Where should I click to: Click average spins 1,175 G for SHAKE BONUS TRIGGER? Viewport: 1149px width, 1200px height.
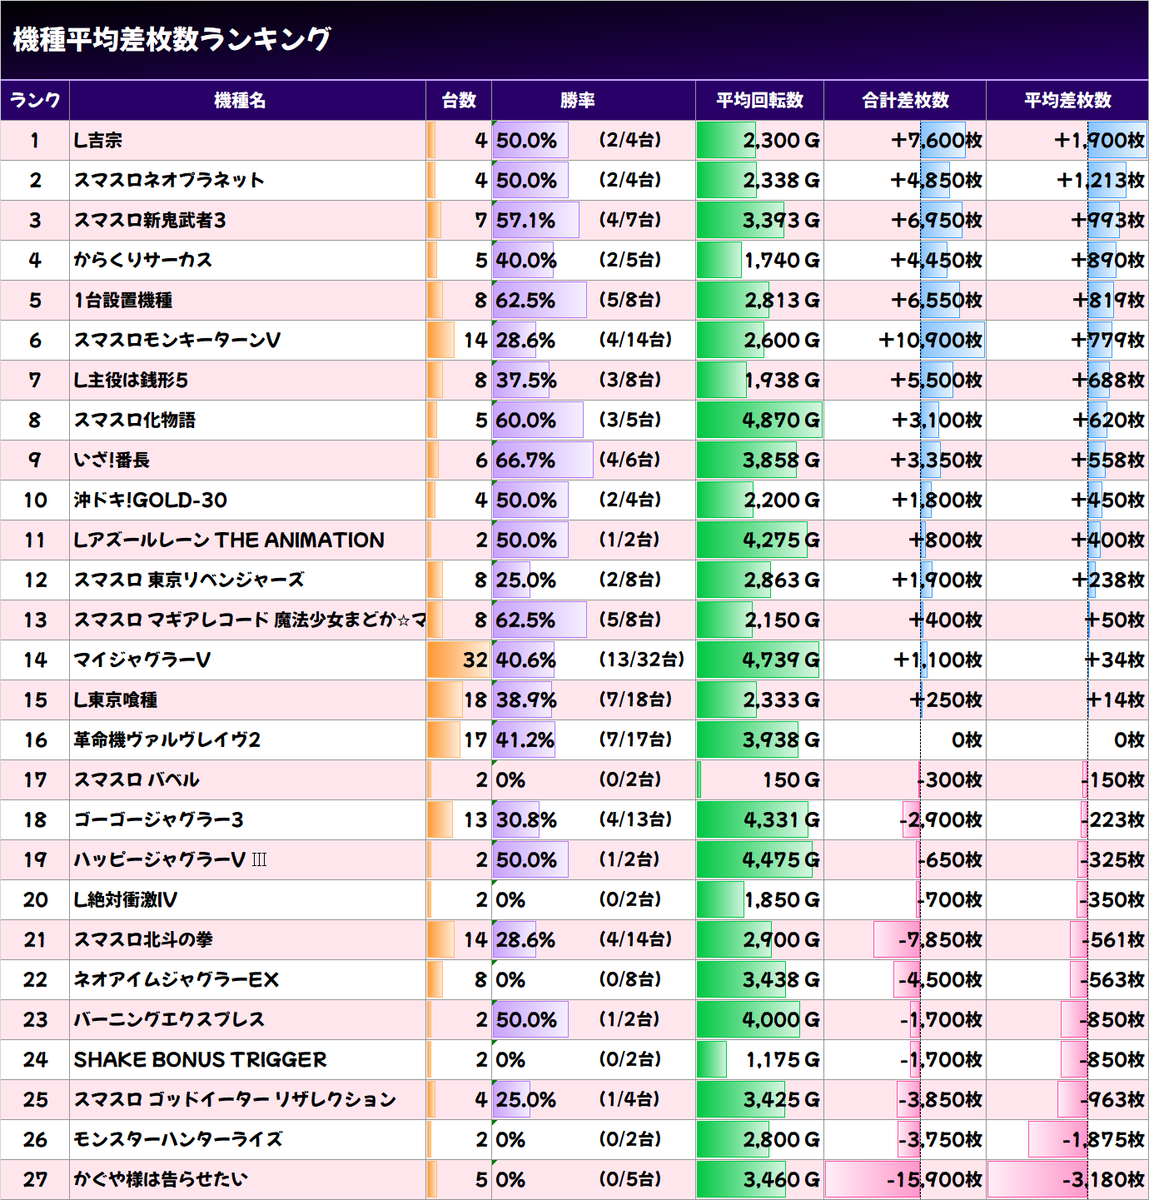783,1060
